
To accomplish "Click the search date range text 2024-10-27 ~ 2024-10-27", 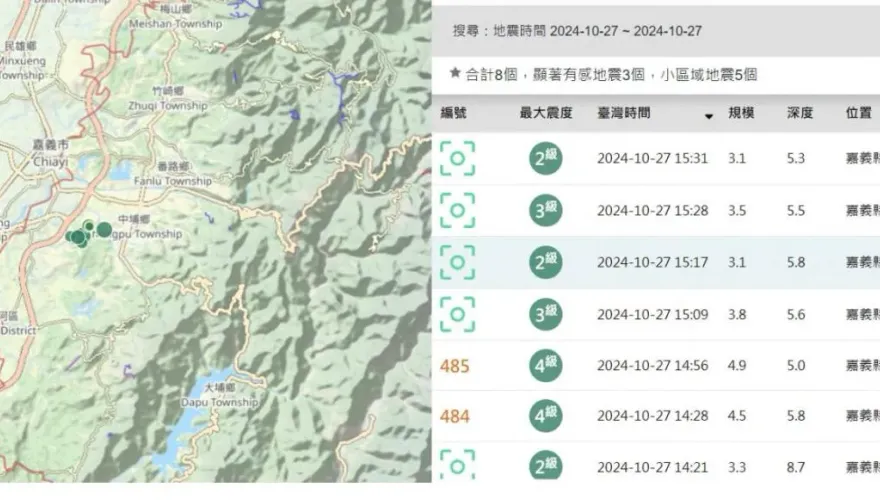I will 626,31.
